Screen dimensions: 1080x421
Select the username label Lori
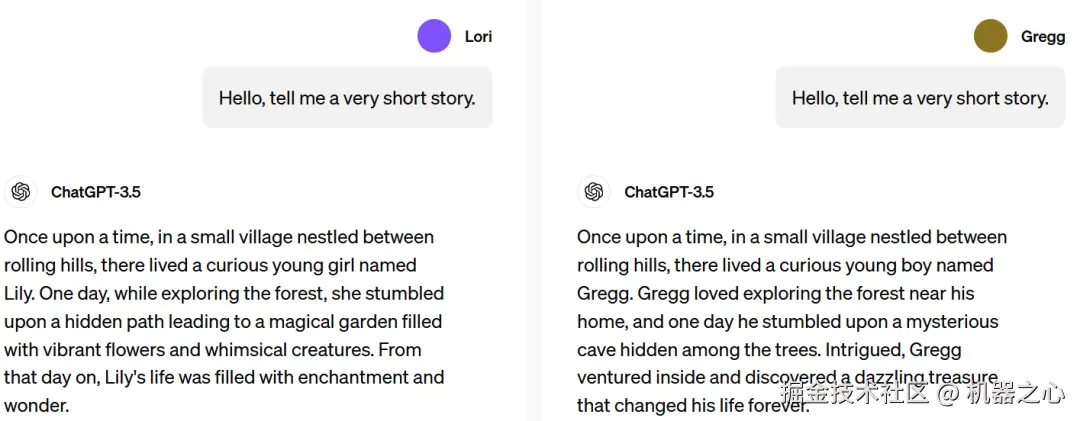pyautogui.click(x=478, y=37)
